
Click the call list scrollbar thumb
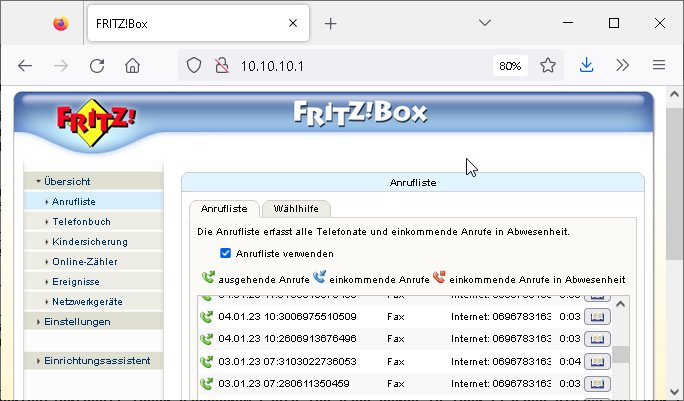coord(621,354)
